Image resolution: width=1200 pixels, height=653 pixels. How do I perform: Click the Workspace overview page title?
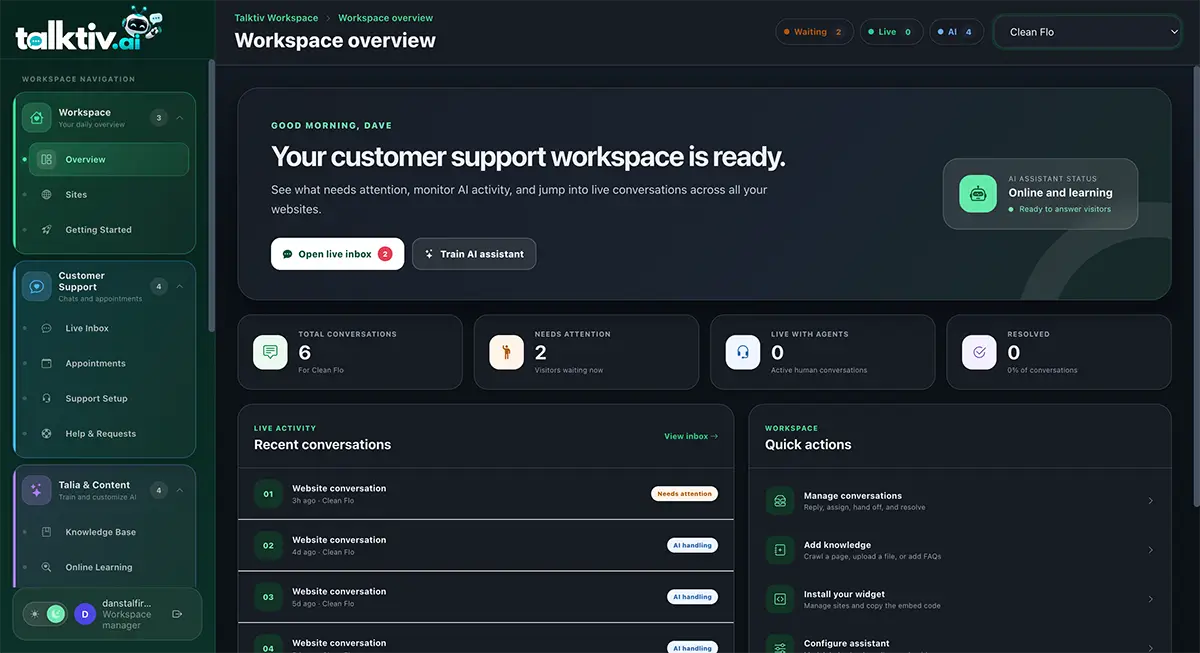(x=335, y=41)
